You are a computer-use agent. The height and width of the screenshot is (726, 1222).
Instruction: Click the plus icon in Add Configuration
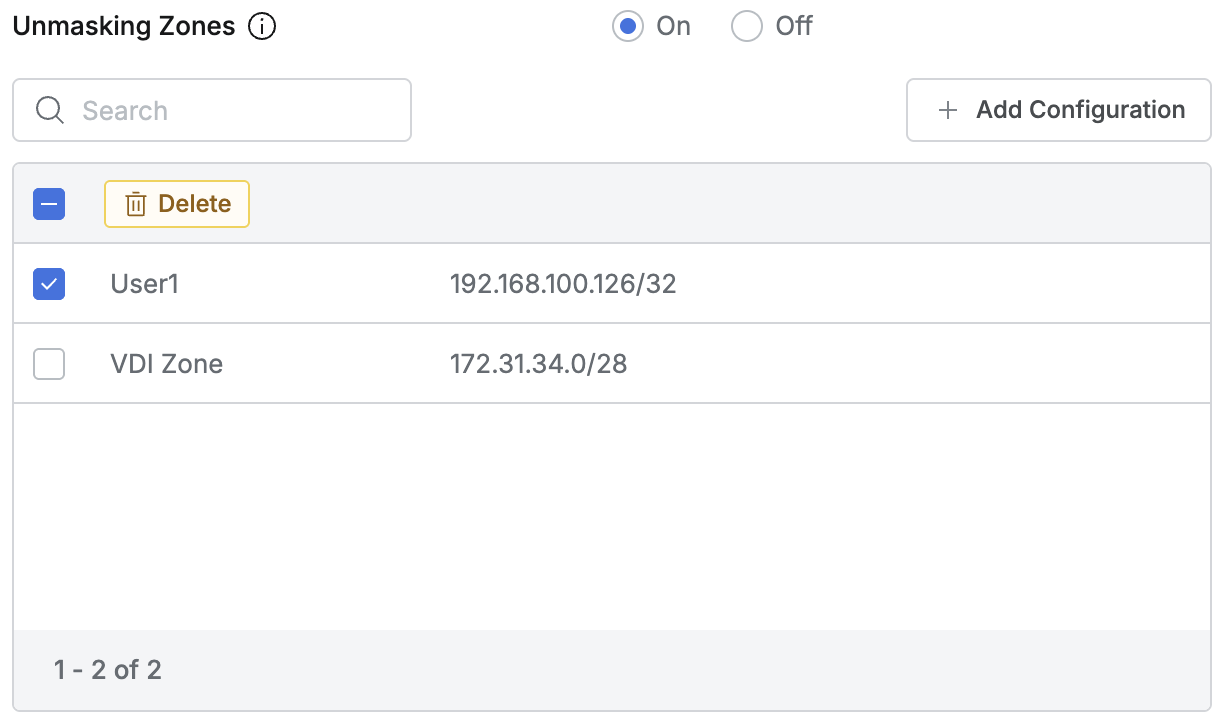[947, 110]
